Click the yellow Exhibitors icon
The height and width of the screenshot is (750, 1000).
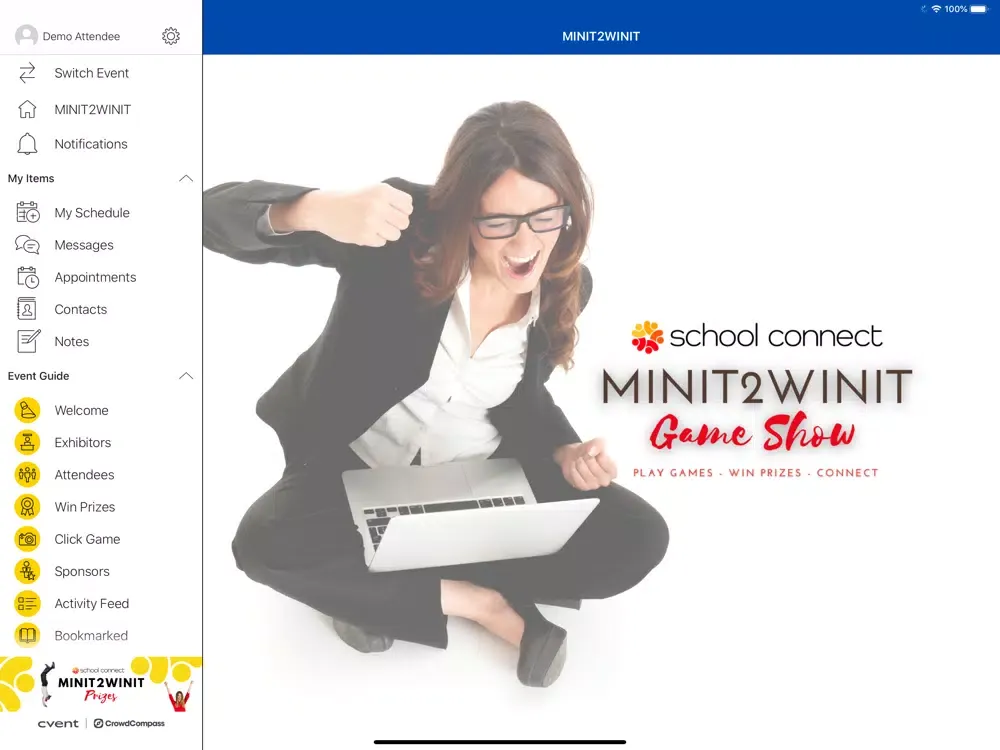(27, 443)
